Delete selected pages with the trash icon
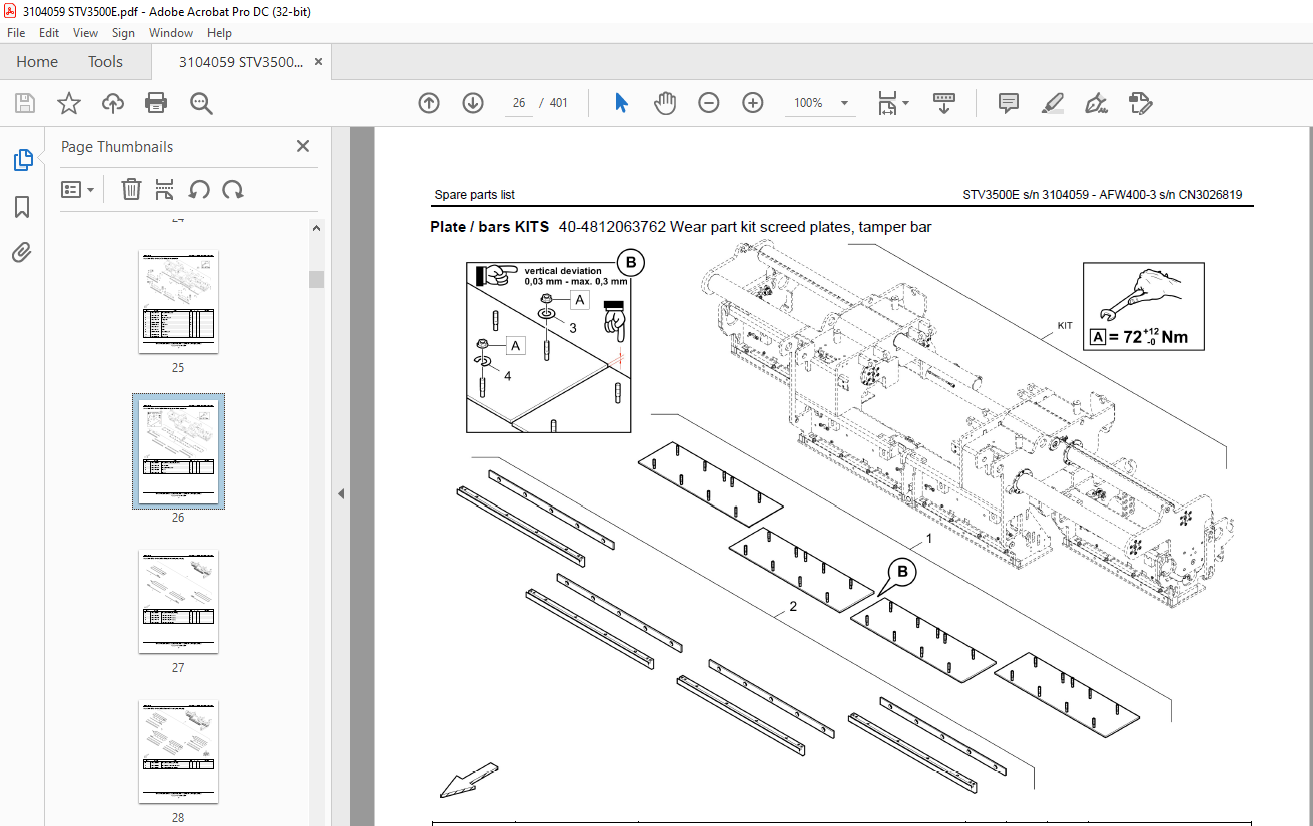 [131, 189]
